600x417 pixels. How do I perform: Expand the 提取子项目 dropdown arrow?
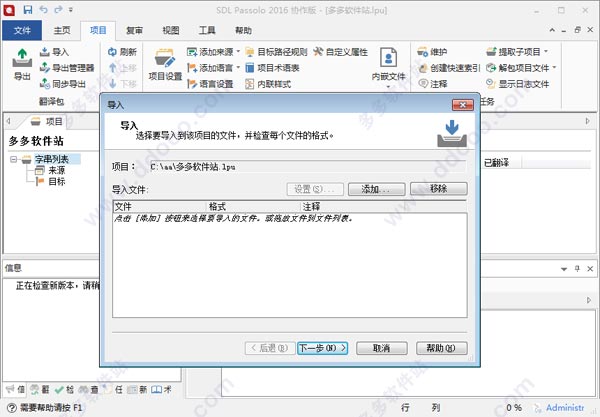point(546,51)
